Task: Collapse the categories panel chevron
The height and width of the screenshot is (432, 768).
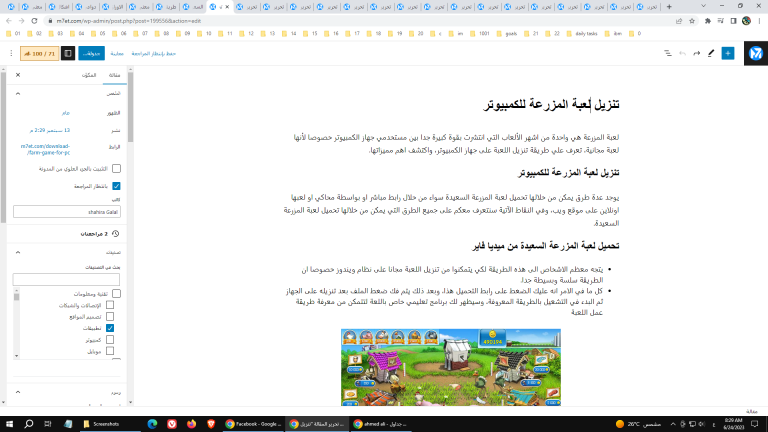Action: point(18,252)
